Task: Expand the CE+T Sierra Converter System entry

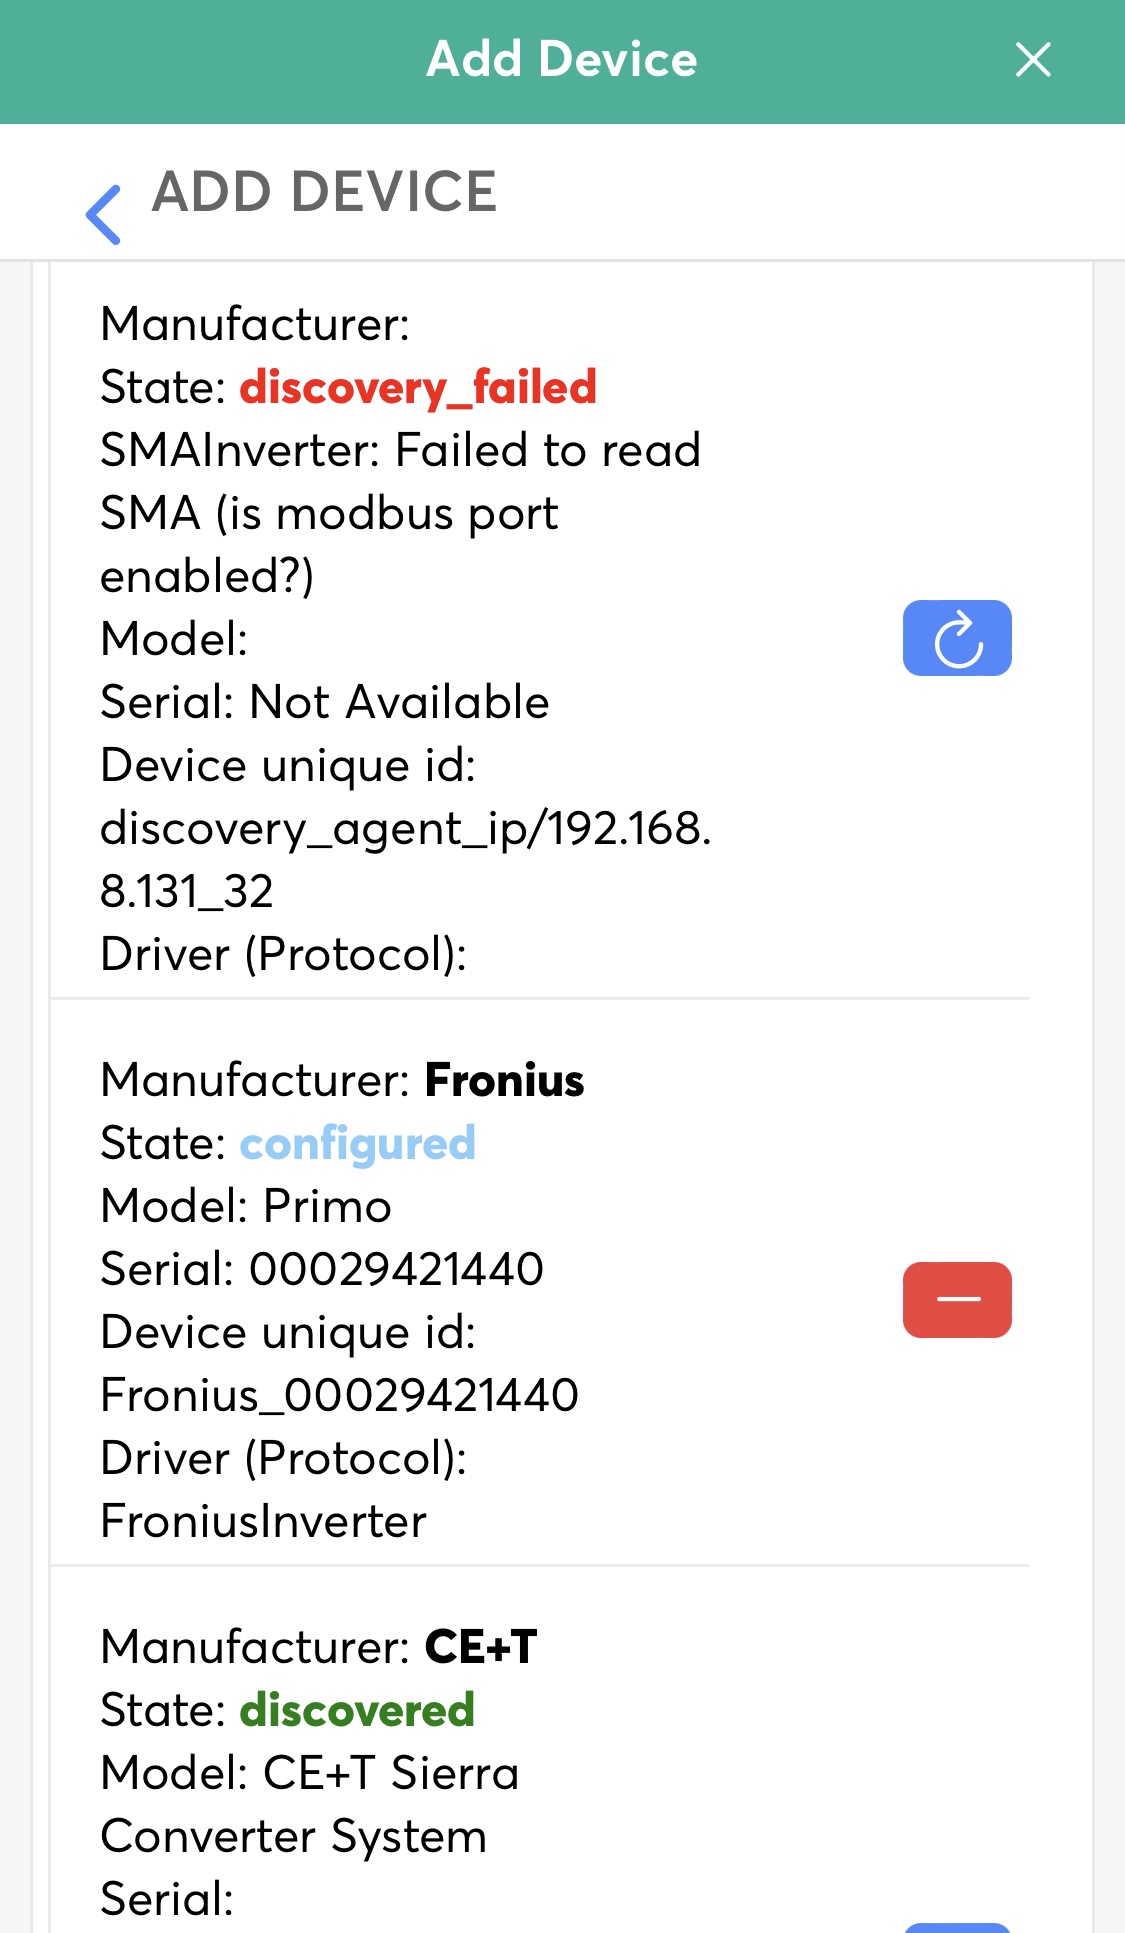Action: tap(450, 1750)
